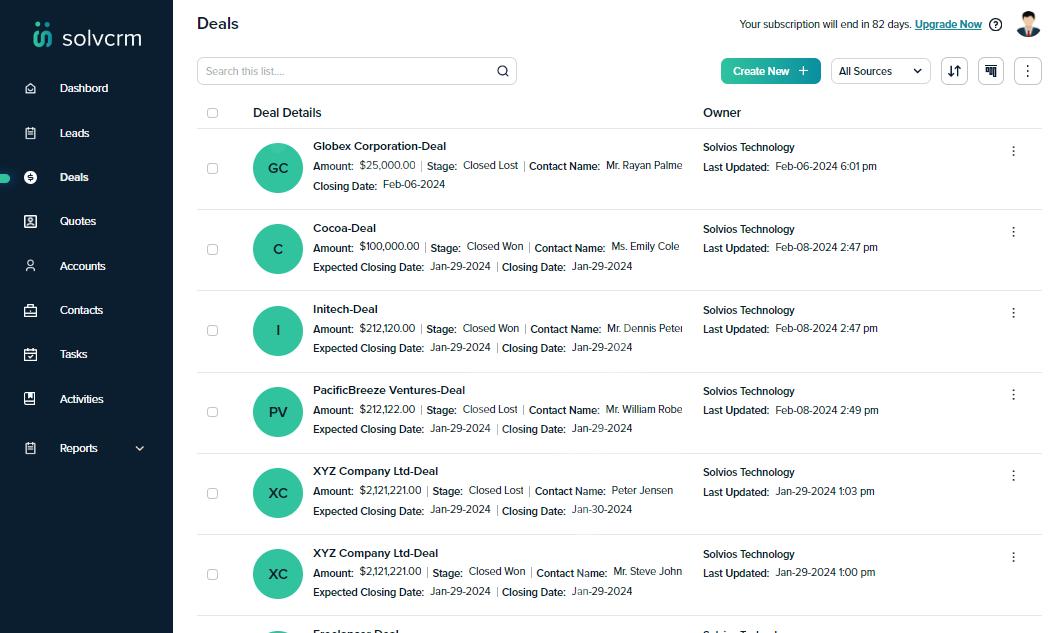Open the Activities menu item
The width and height of the screenshot is (1054, 633).
[81, 398]
